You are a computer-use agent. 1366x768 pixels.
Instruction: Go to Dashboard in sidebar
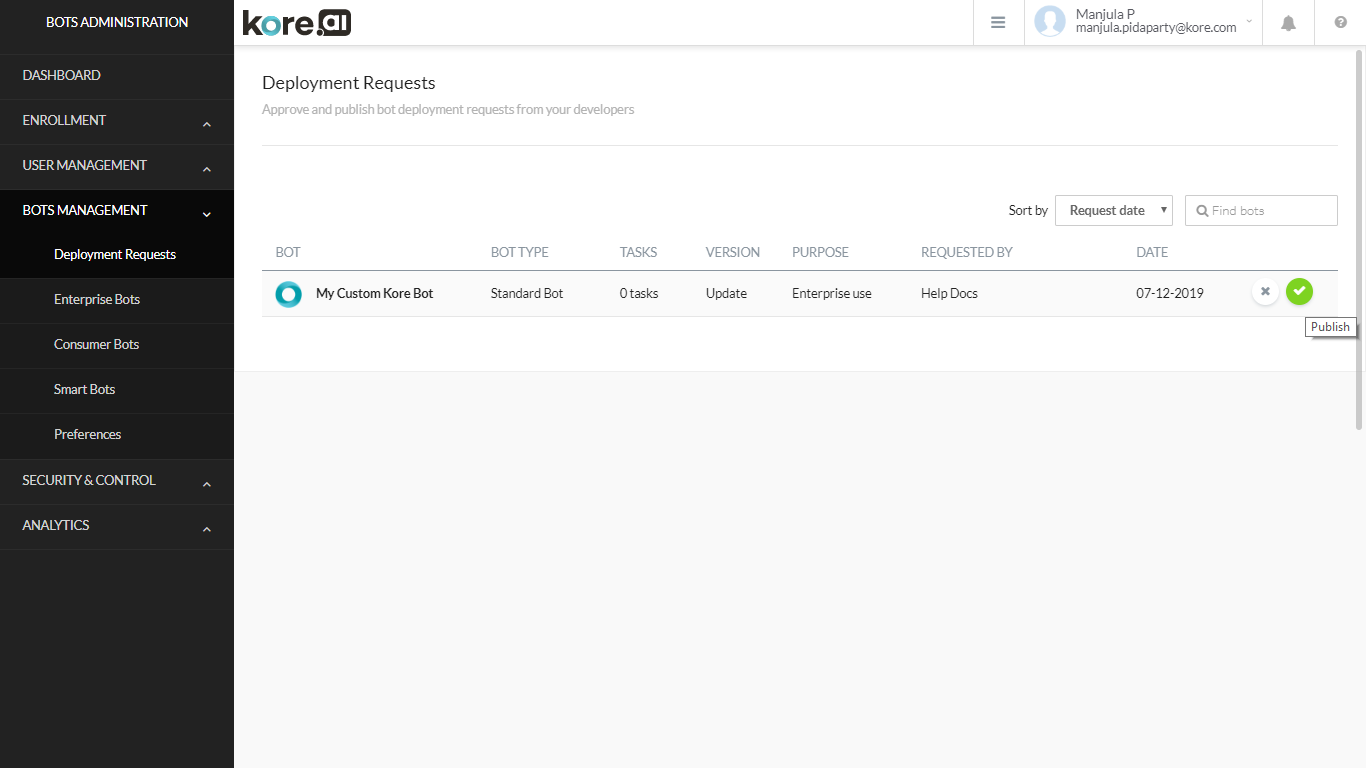(x=62, y=76)
